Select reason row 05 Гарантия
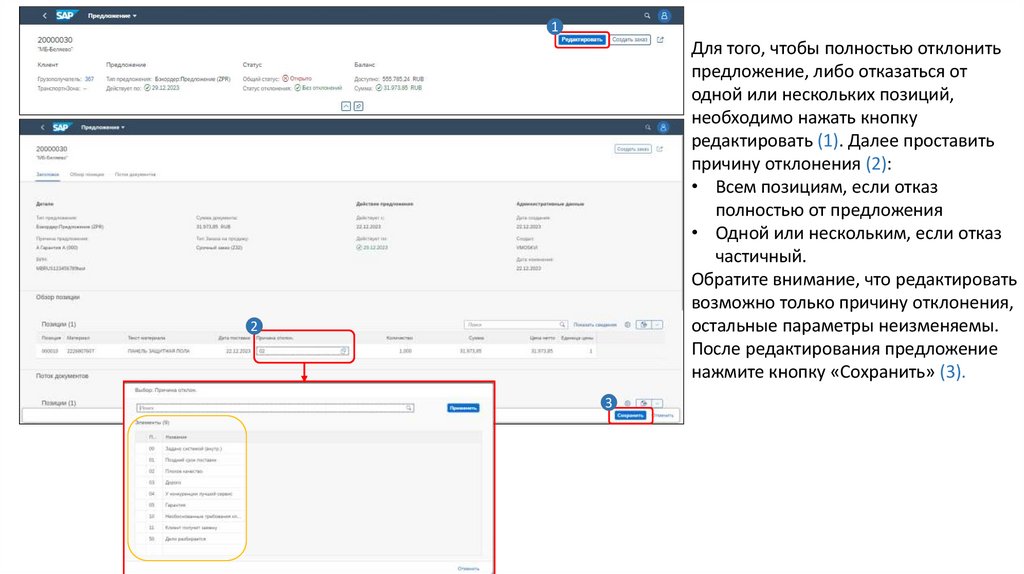 (x=308, y=505)
